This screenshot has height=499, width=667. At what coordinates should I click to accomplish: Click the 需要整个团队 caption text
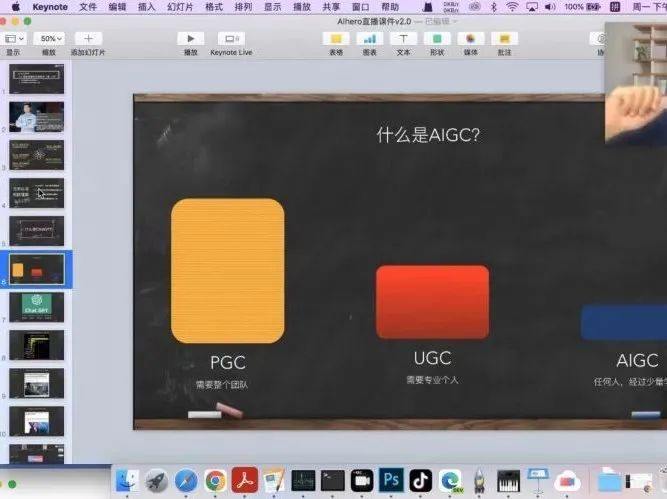tap(222, 385)
